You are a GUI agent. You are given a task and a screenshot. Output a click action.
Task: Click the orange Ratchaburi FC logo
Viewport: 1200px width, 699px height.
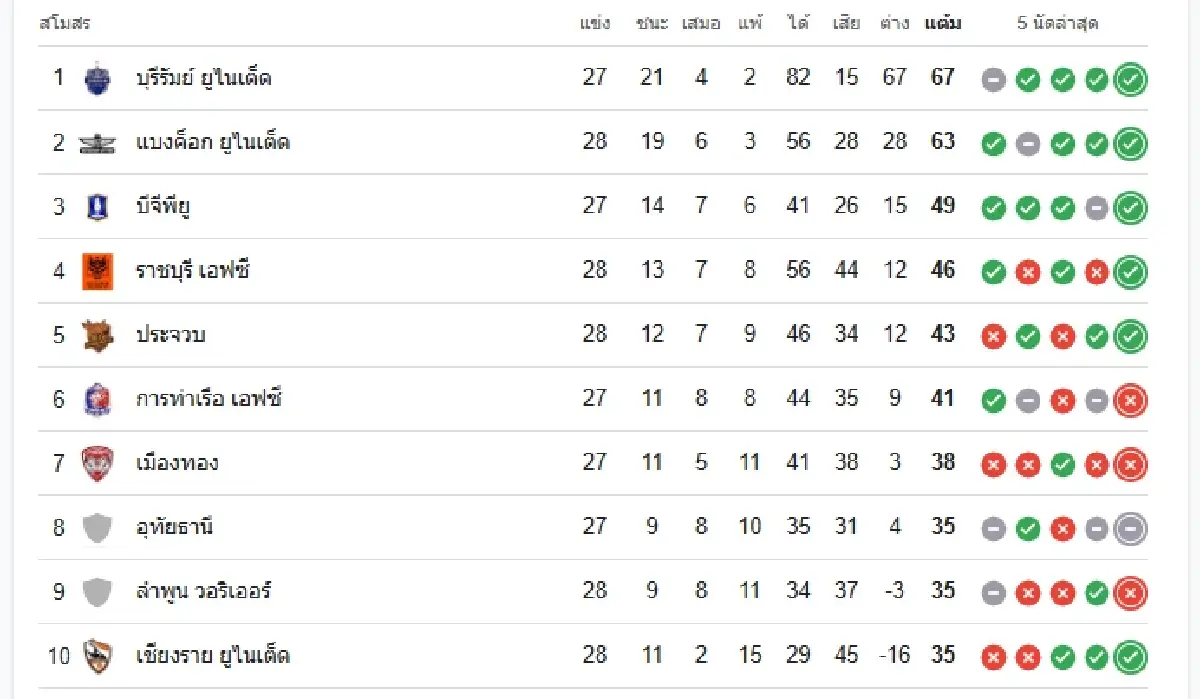[97, 271]
